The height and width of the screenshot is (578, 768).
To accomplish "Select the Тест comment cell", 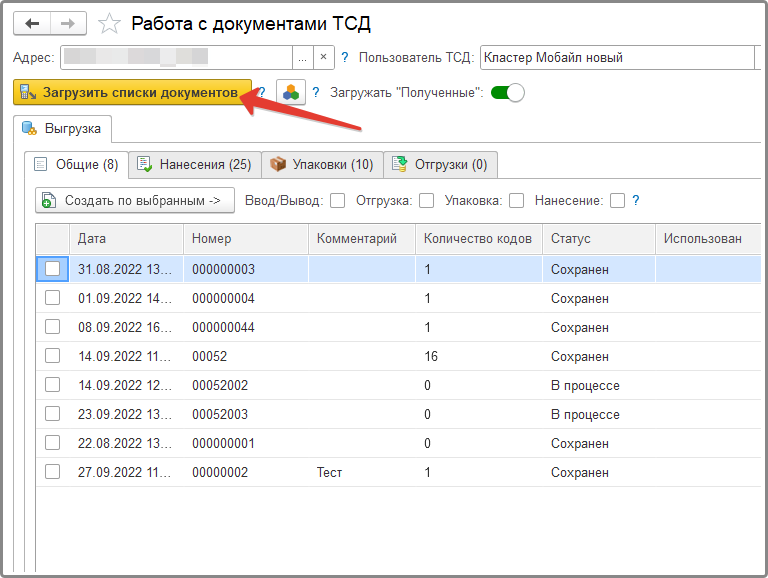I will (x=362, y=473).
